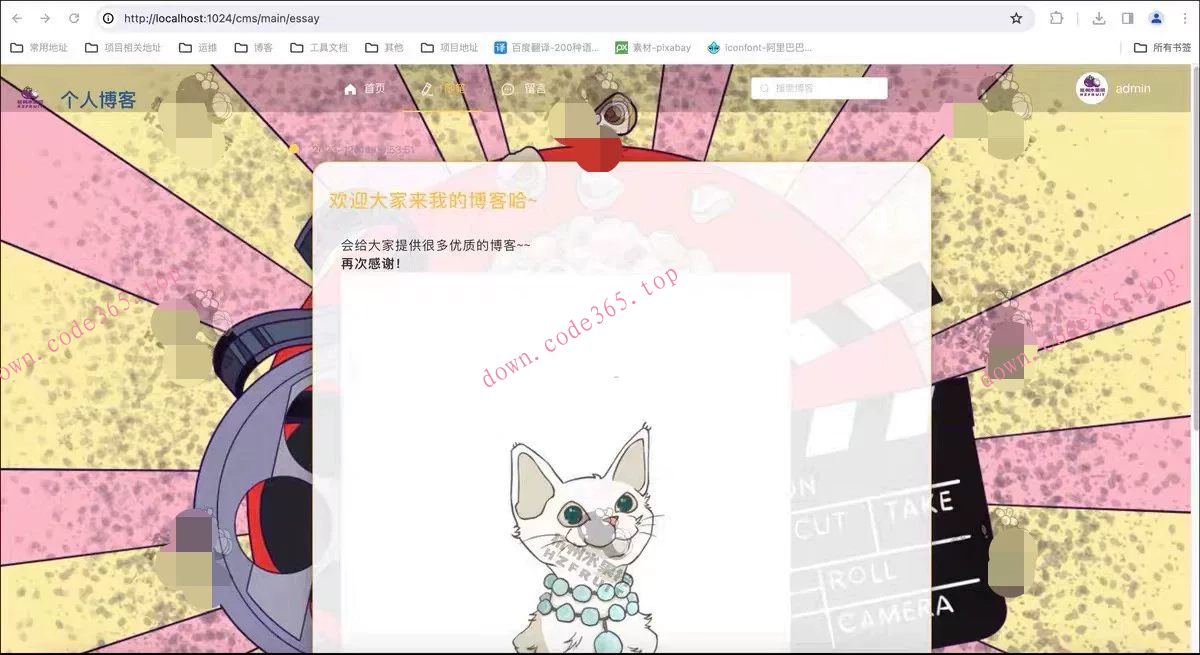Click the pencil icon next to 博客 tab
The width and height of the screenshot is (1200, 655).
pyautogui.click(x=427, y=88)
